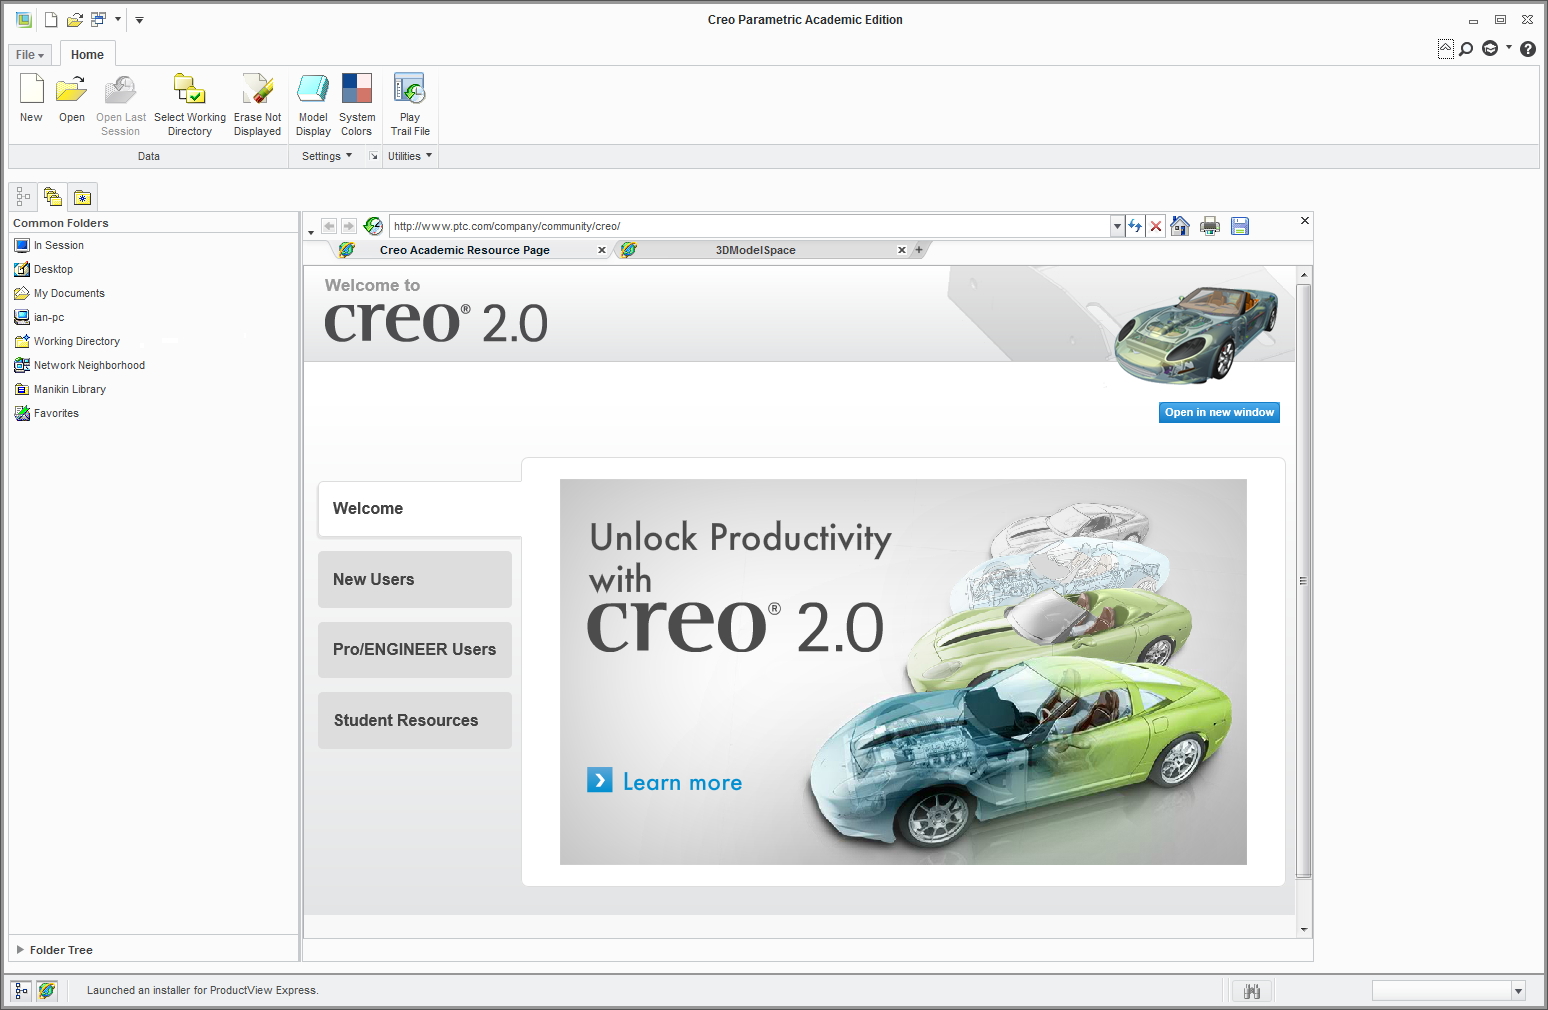This screenshot has height=1010, width=1548.
Task: Click the new file icon in quick access toolbar
Action: point(51,19)
